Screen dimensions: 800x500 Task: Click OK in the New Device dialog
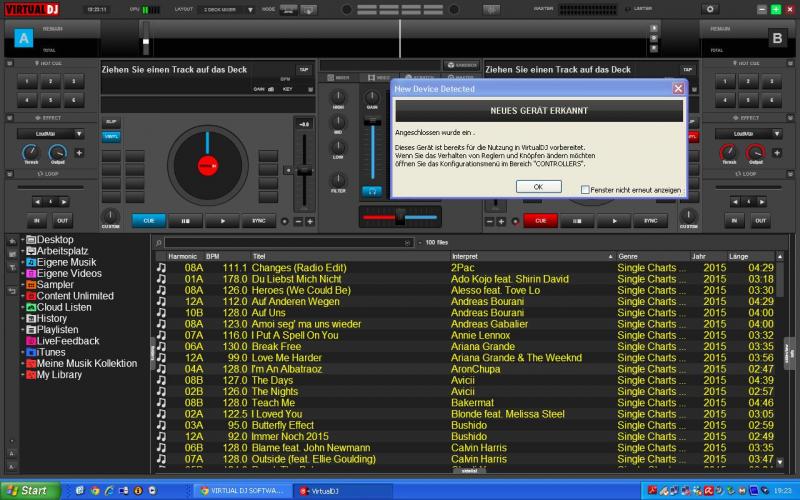tap(538, 187)
